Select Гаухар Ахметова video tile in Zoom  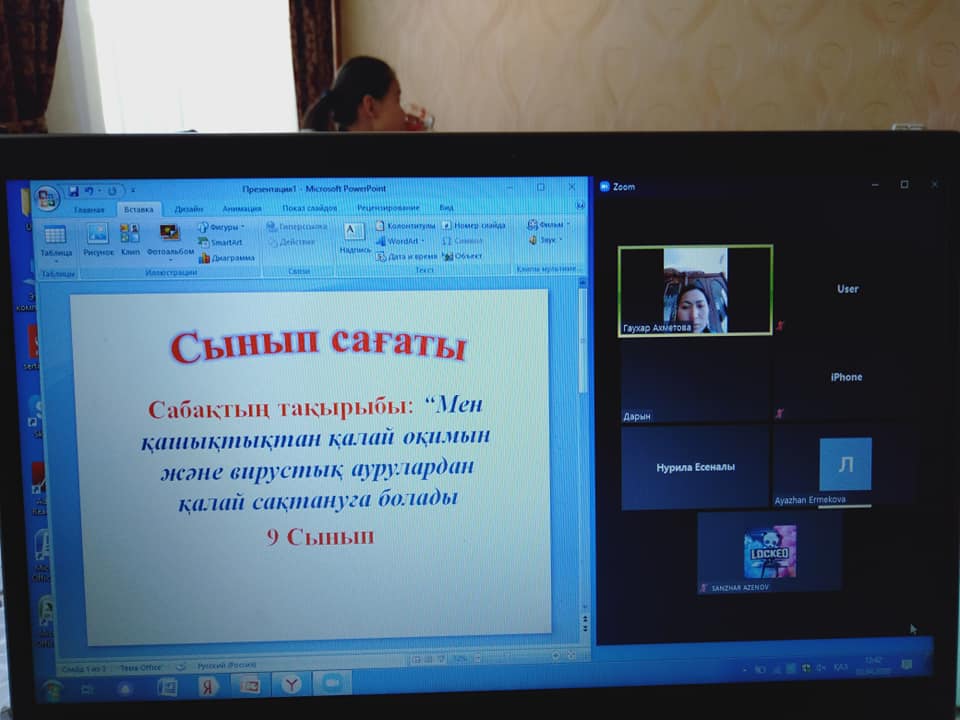pyautogui.click(x=695, y=290)
